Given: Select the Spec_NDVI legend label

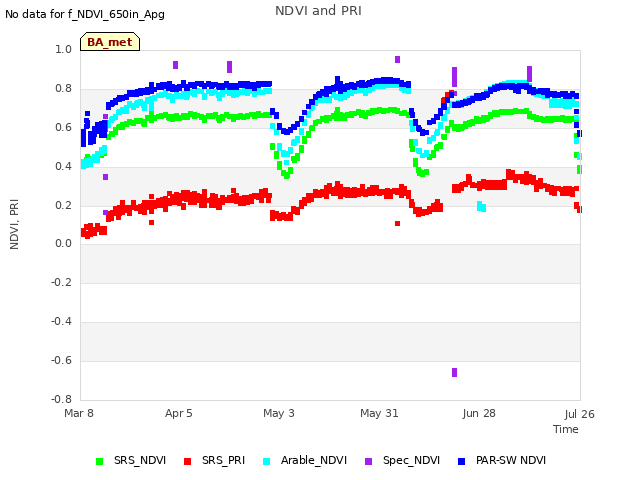Looking at the screenshot, I should pyautogui.click(x=411, y=460).
